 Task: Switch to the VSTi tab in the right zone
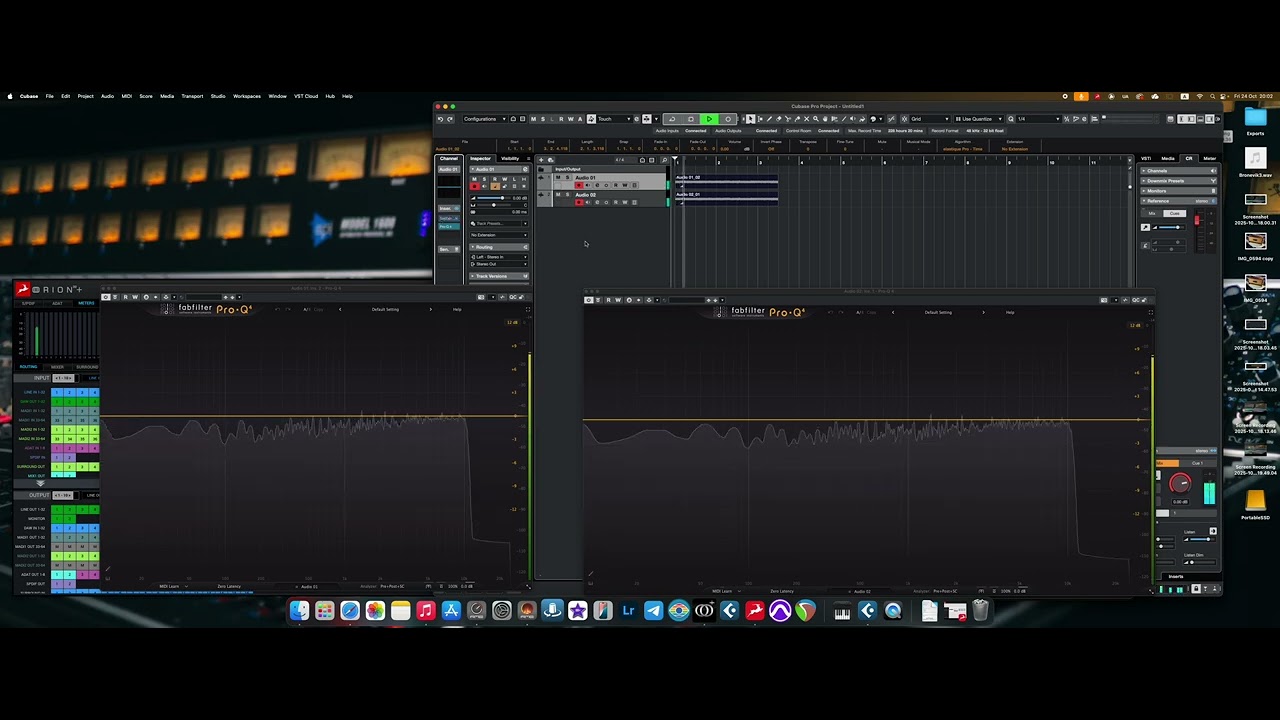(x=1146, y=158)
